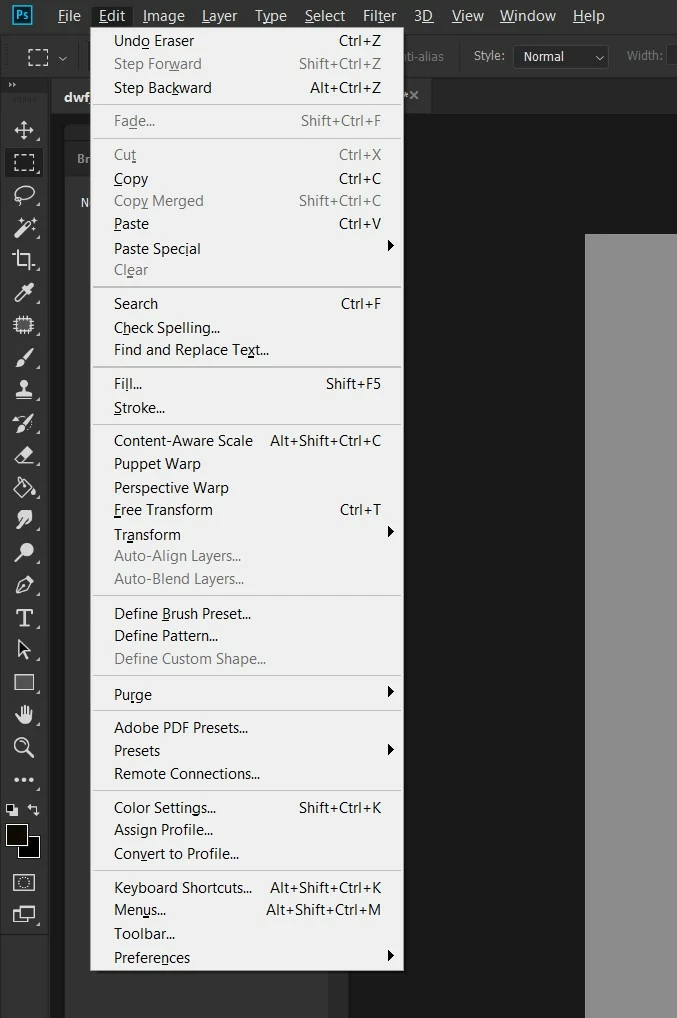Select the Hand tool

[x=24, y=715]
